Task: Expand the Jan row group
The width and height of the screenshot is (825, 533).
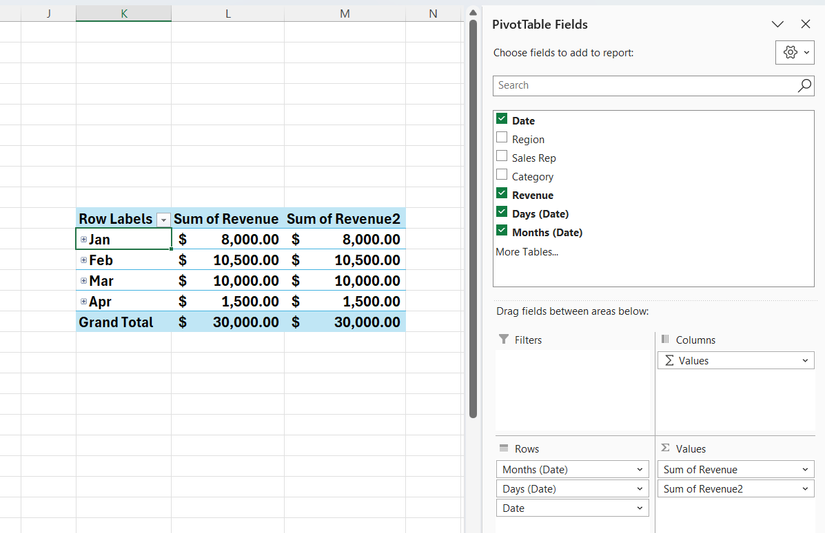Action: [x=84, y=240]
